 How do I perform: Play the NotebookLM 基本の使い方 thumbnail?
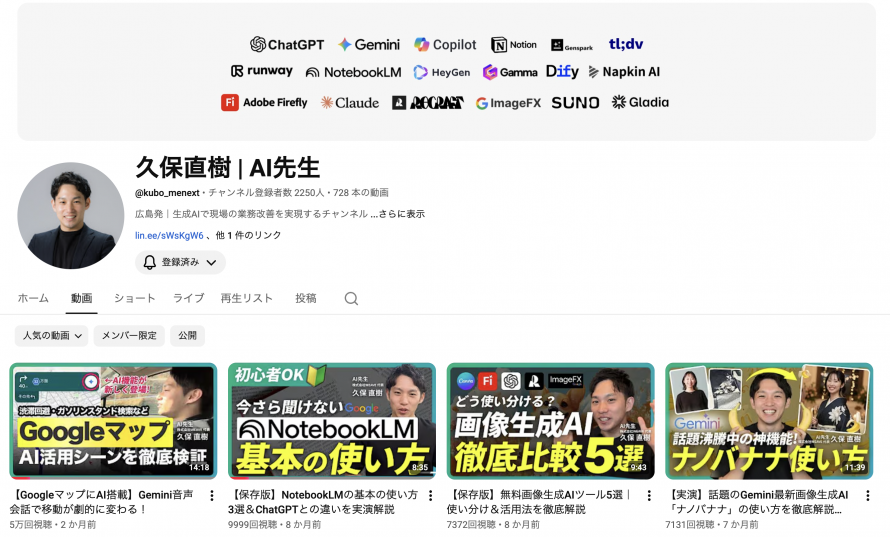(x=332, y=421)
